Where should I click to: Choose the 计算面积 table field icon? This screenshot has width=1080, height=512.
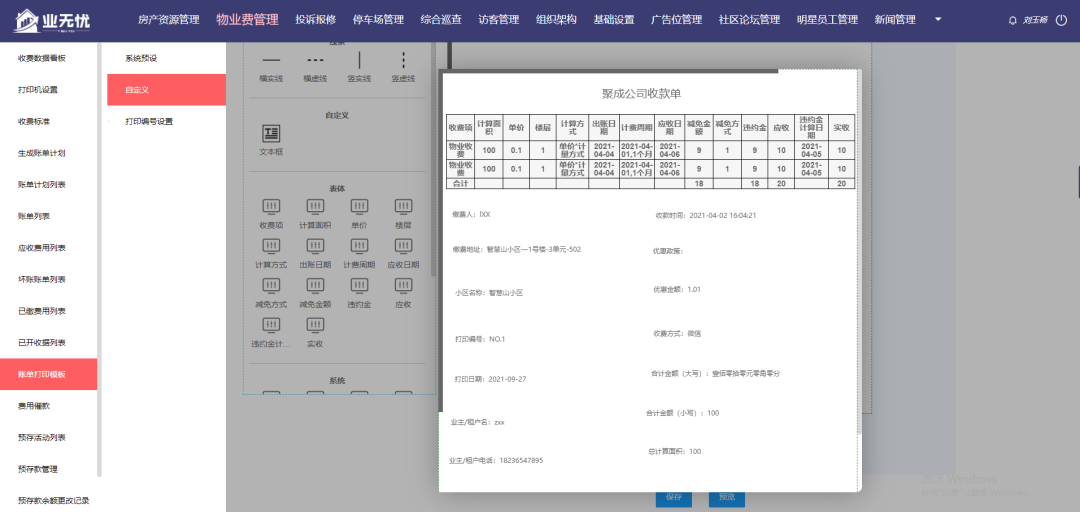(x=315, y=206)
